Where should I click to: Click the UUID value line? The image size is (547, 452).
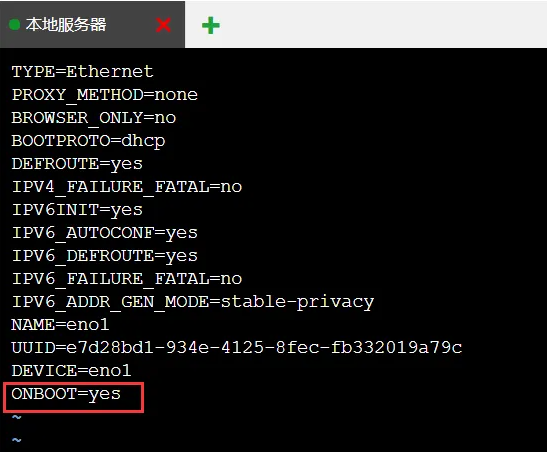pyautogui.click(x=237, y=348)
